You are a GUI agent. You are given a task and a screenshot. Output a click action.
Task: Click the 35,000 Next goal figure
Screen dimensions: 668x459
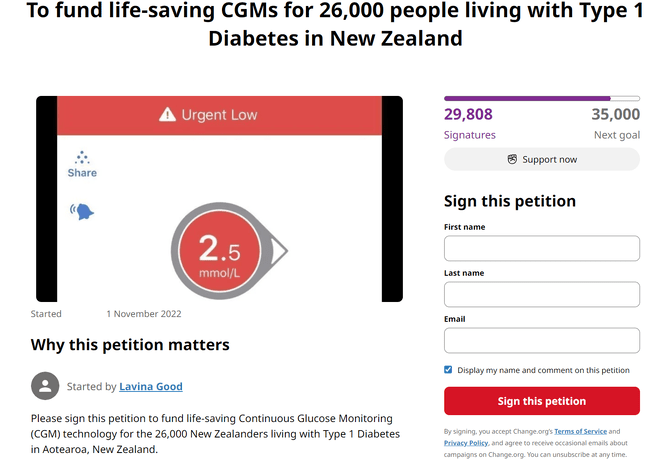(x=615, y=115)
